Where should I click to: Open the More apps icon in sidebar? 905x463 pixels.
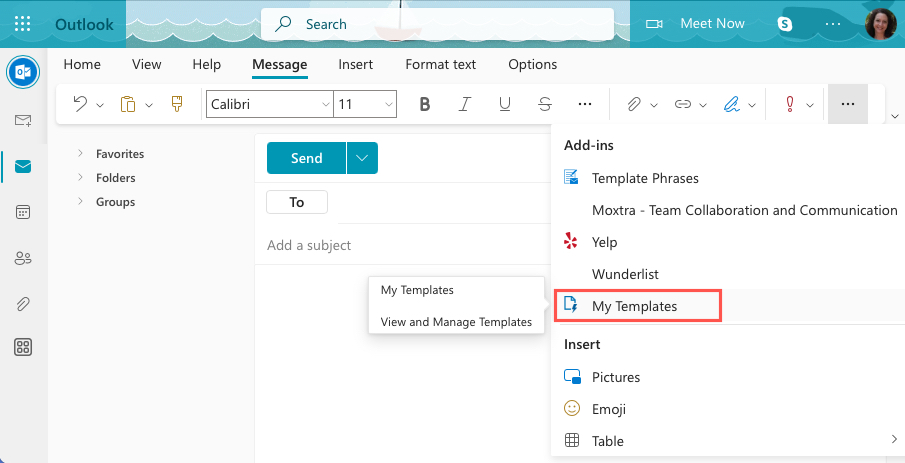point(23,347)
